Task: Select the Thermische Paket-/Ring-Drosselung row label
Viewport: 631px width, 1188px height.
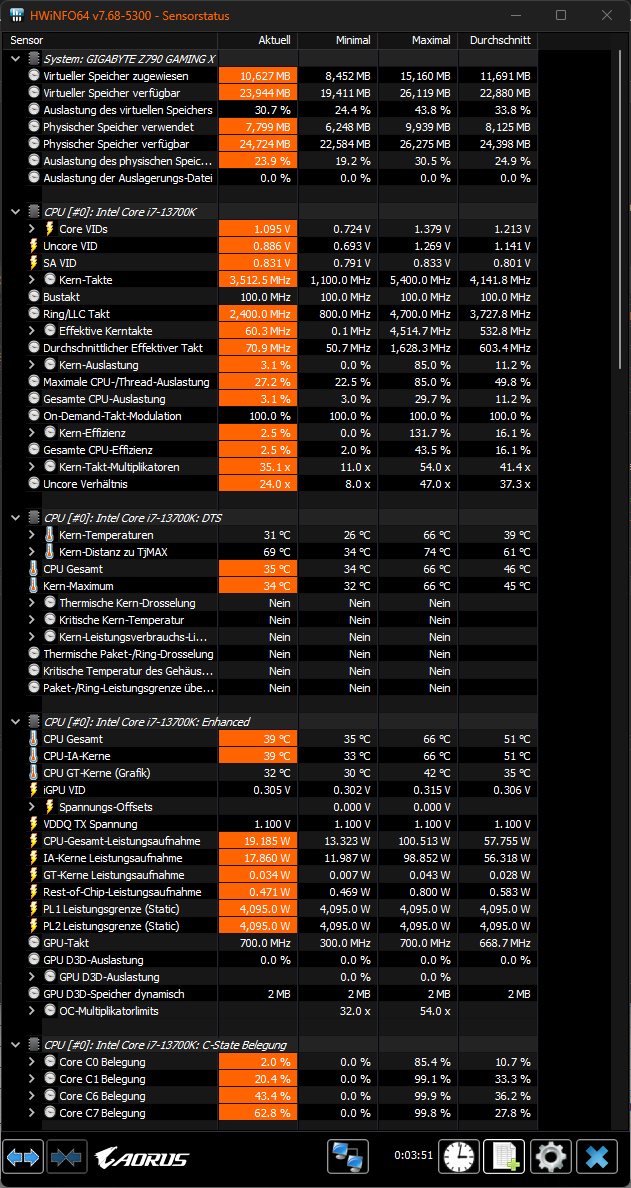Action: click(129, 653)
